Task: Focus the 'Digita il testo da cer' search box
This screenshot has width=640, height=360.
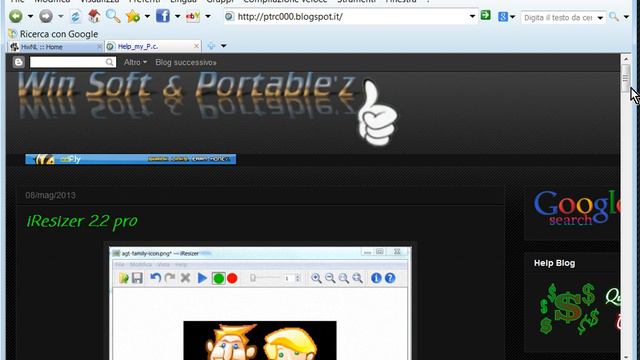Action: 558,18
